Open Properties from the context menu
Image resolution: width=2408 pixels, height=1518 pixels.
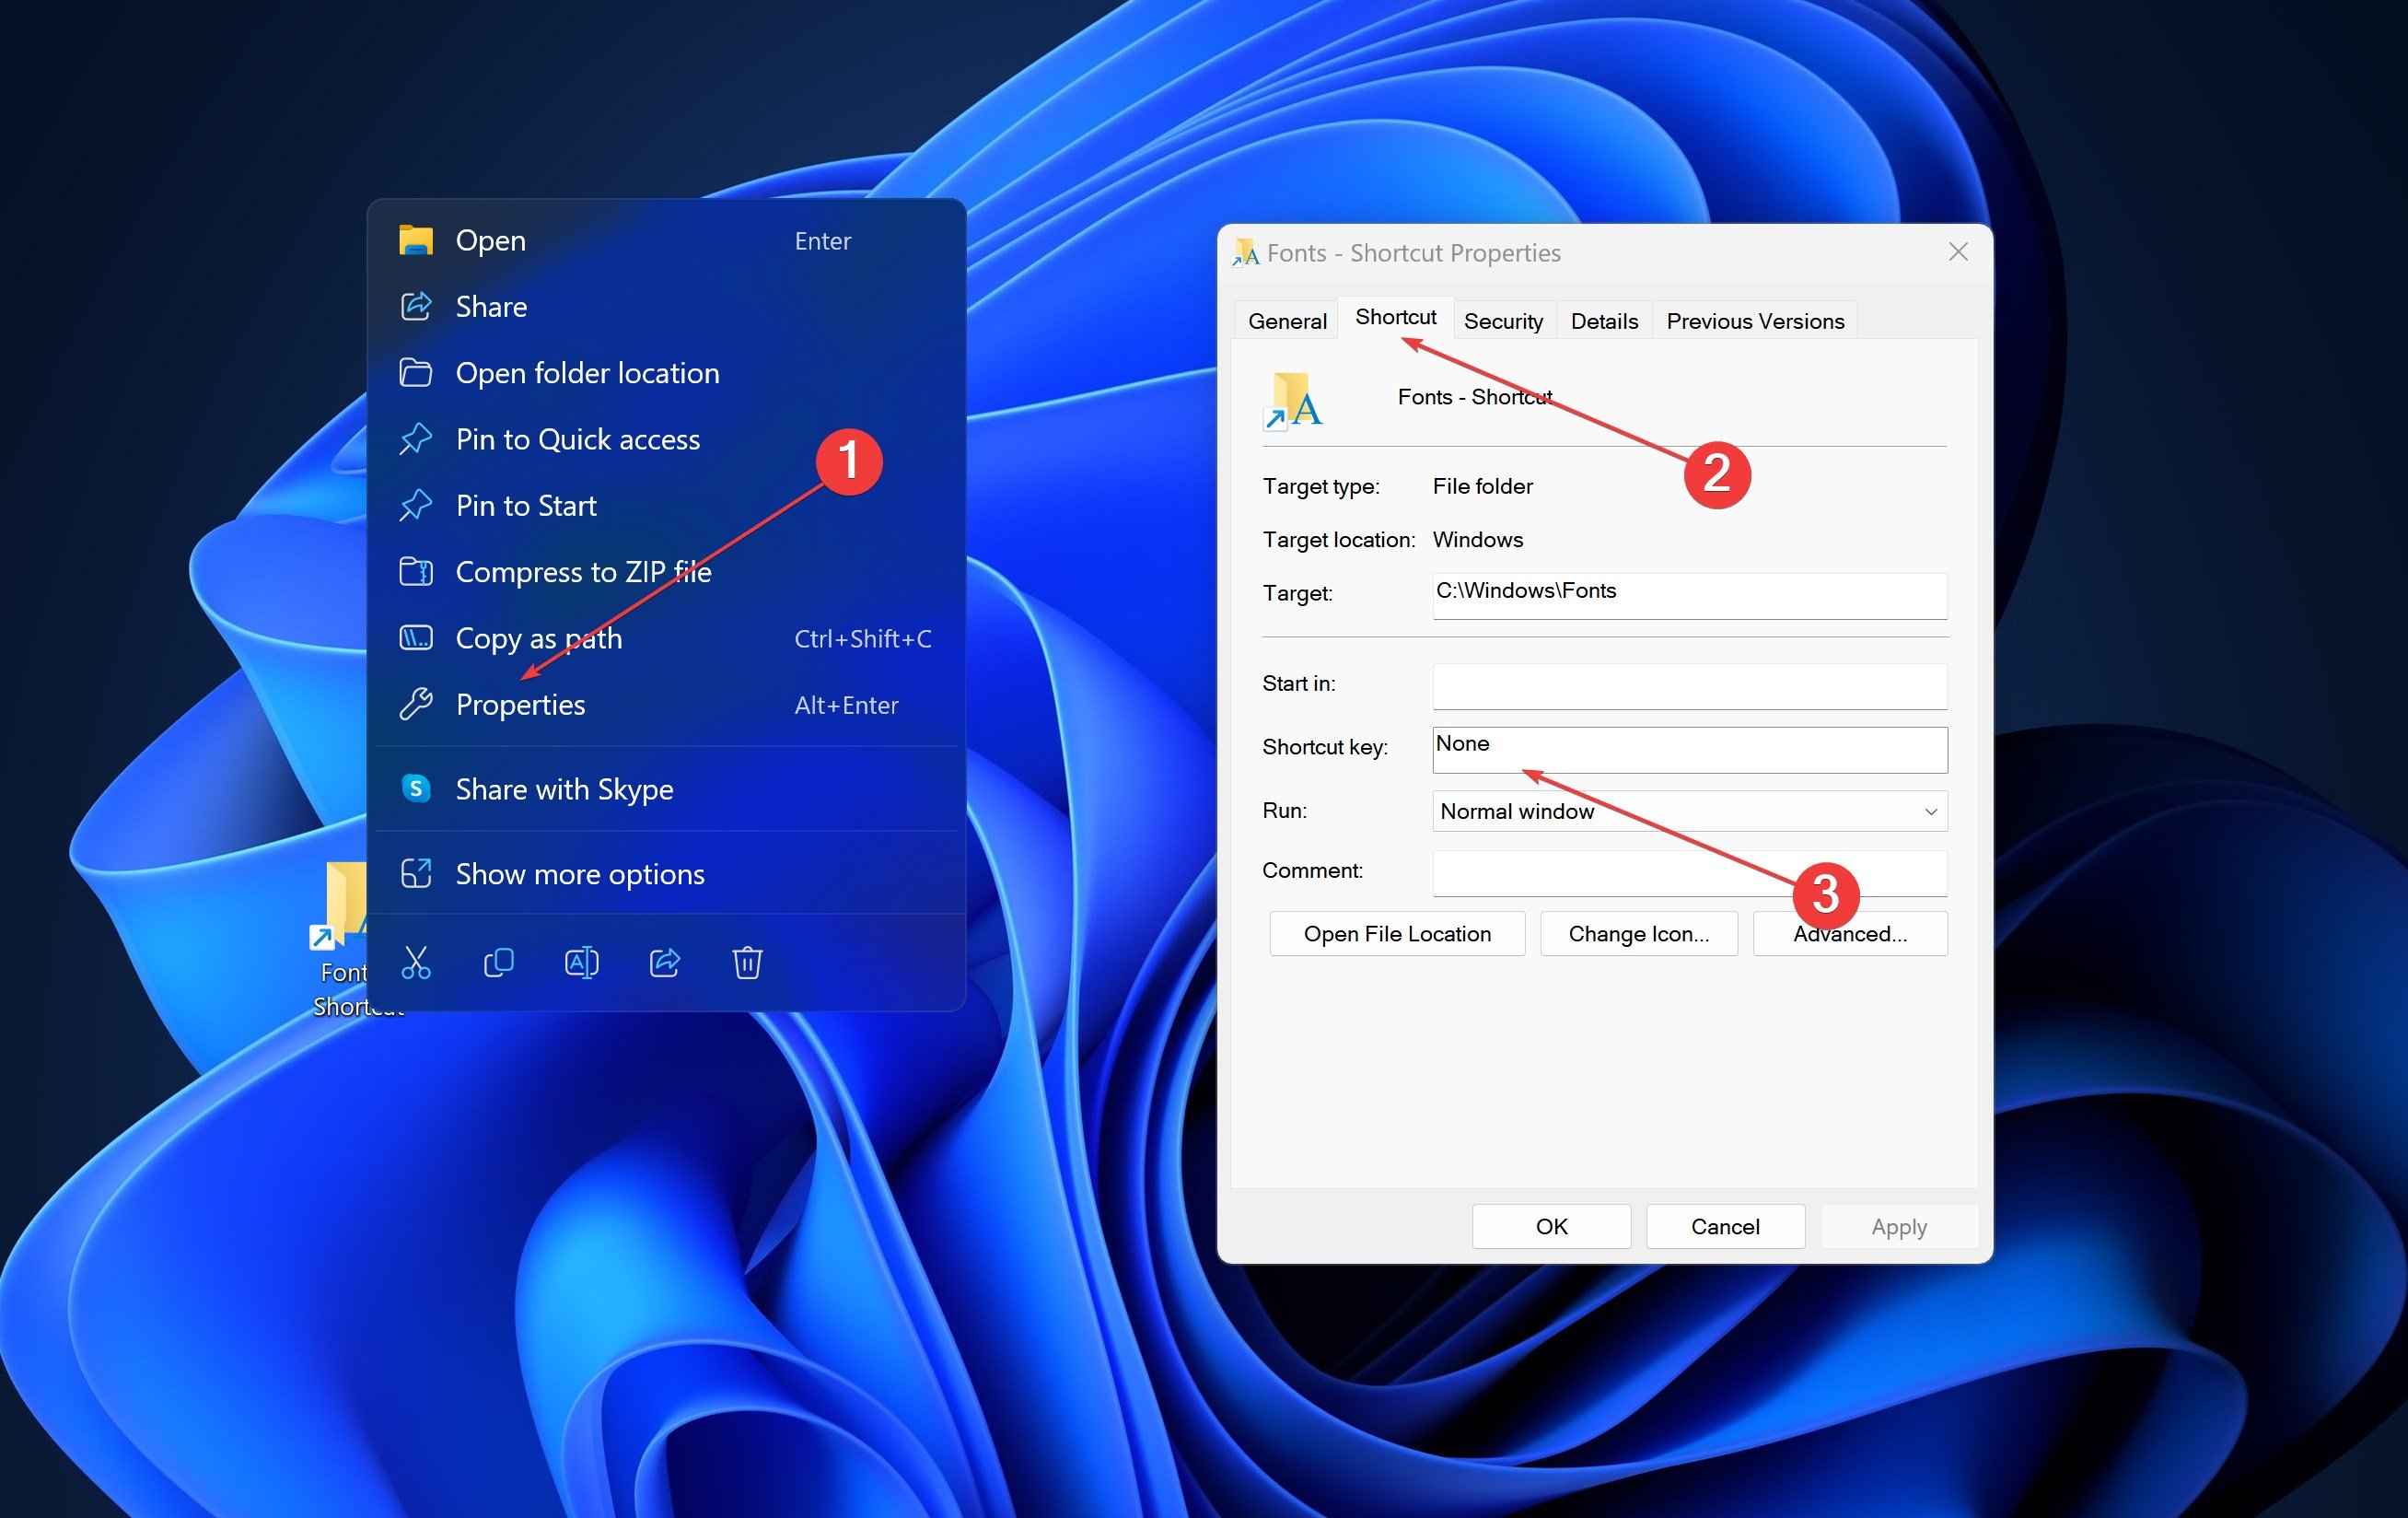point(666,704)
